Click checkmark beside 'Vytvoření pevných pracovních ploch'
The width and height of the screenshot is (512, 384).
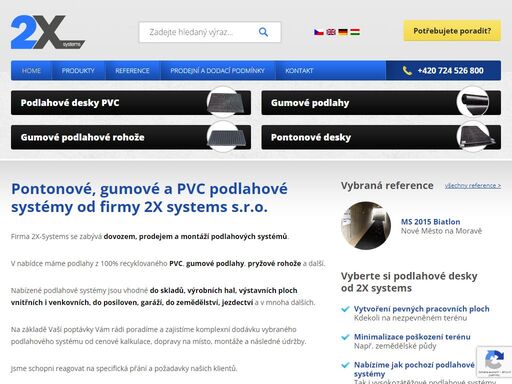(x=345, y=309)
